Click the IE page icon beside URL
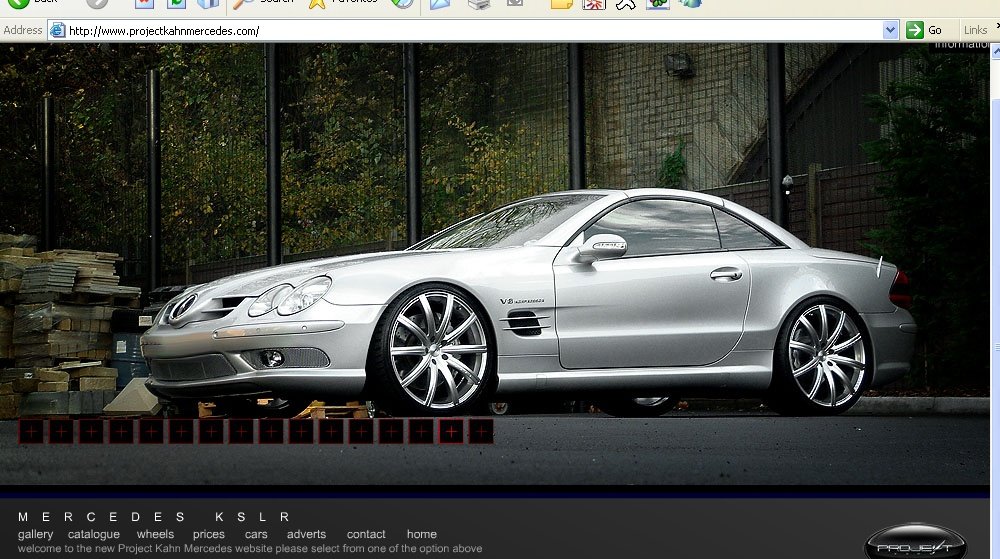Screen dimensions: 1000x559 tap(57, 30)
